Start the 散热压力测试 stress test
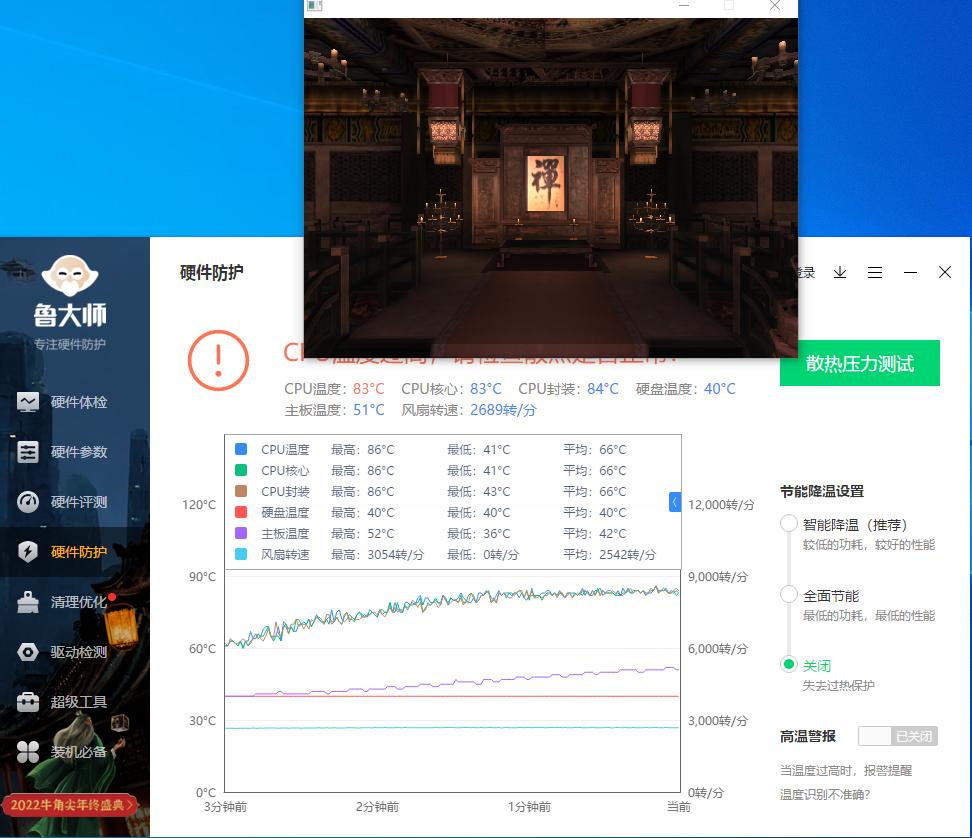972x838 pixels. (x=859, y=364)
